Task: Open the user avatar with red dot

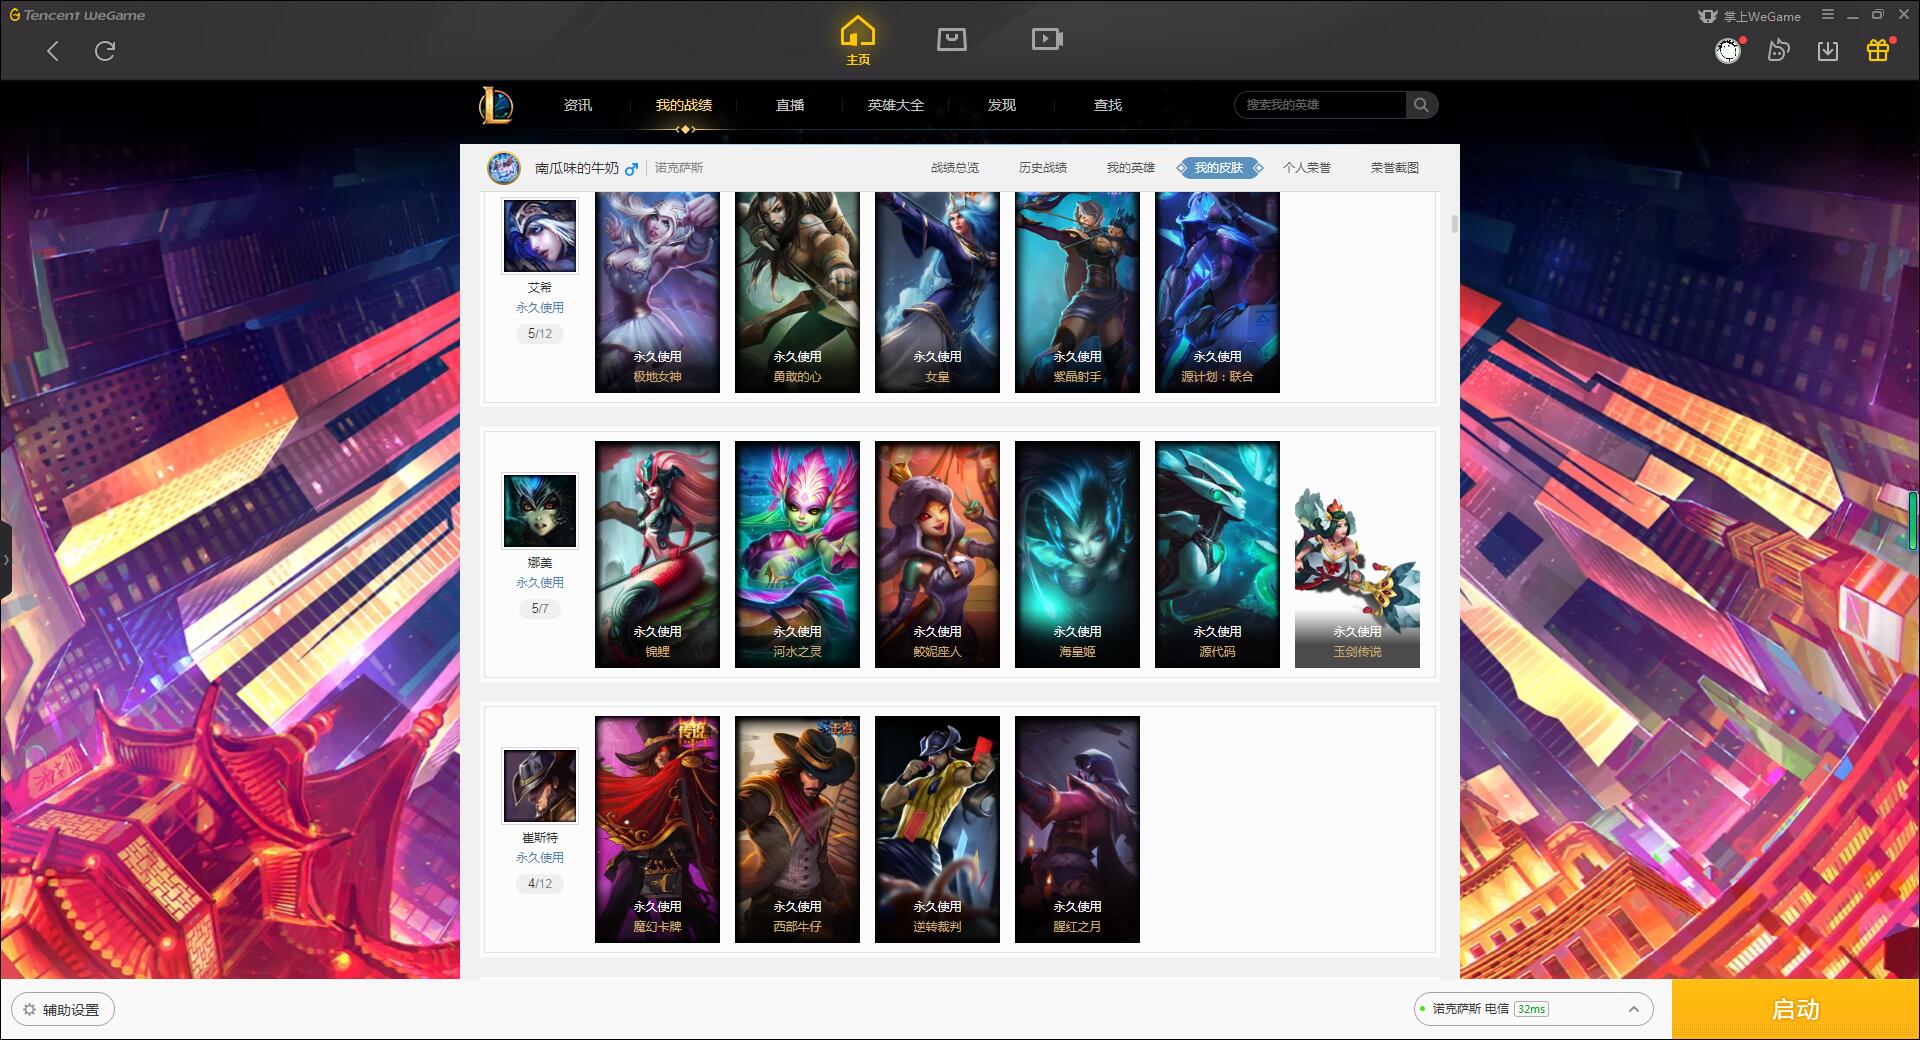Action: click(1728, 50)
